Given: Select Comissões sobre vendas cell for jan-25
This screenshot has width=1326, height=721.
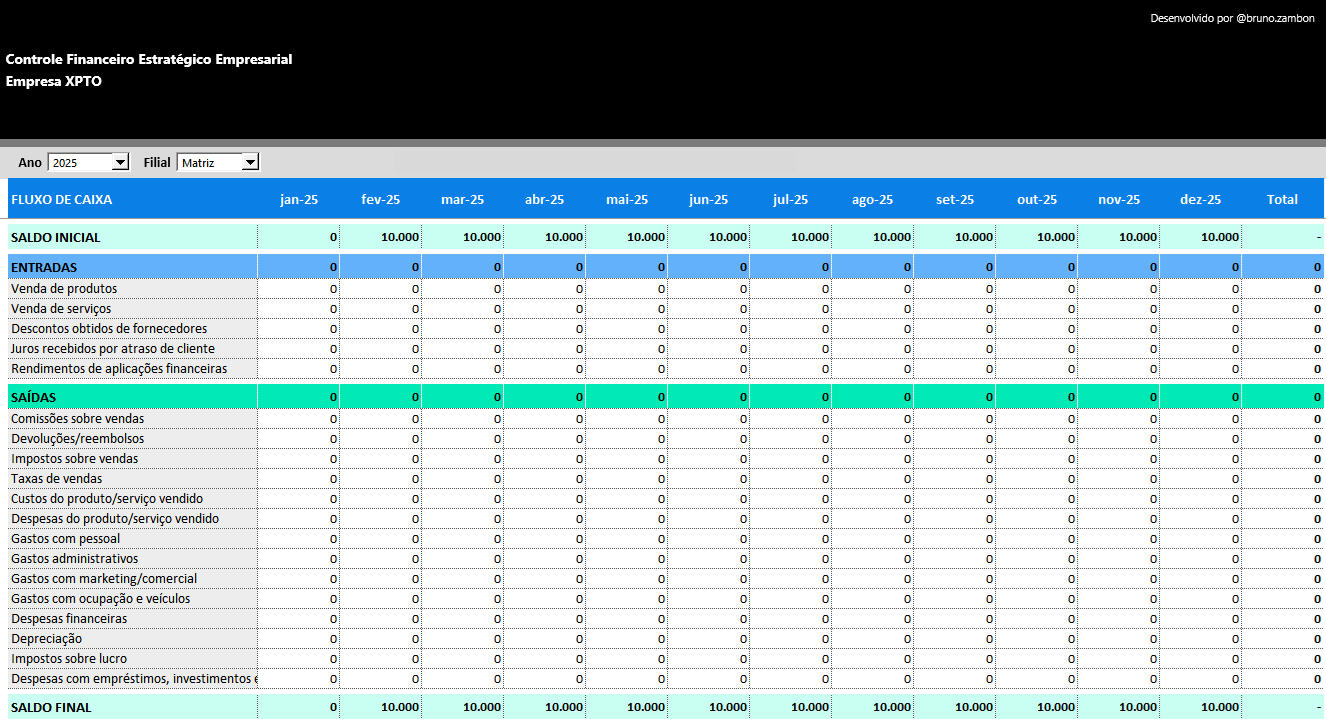Looking at the screenshot, I should tap(299, 418).
